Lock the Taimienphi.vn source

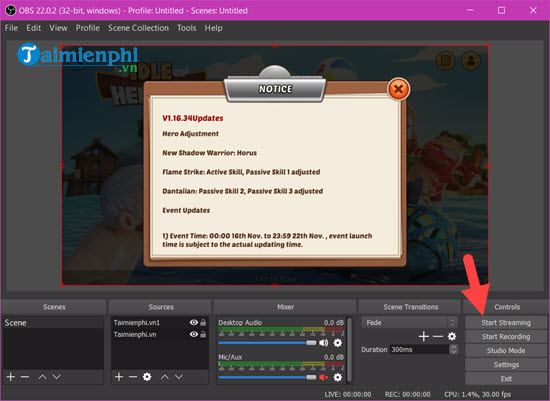tap(203, 334)
